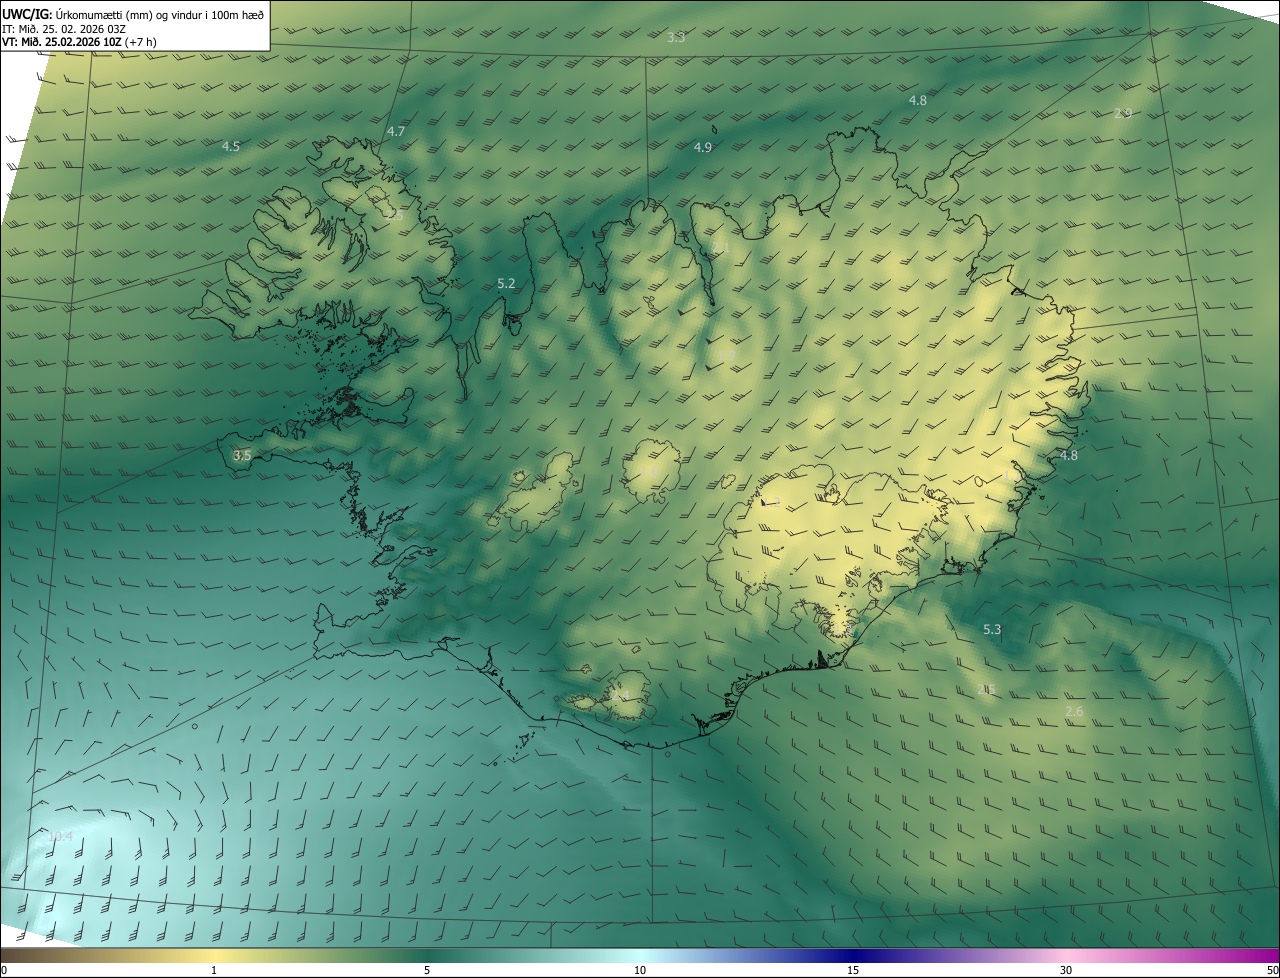The width and height of the screenshot is (1280, 978).
Task: Click the 4.7 value label on the map
Action: coord(396,132)
